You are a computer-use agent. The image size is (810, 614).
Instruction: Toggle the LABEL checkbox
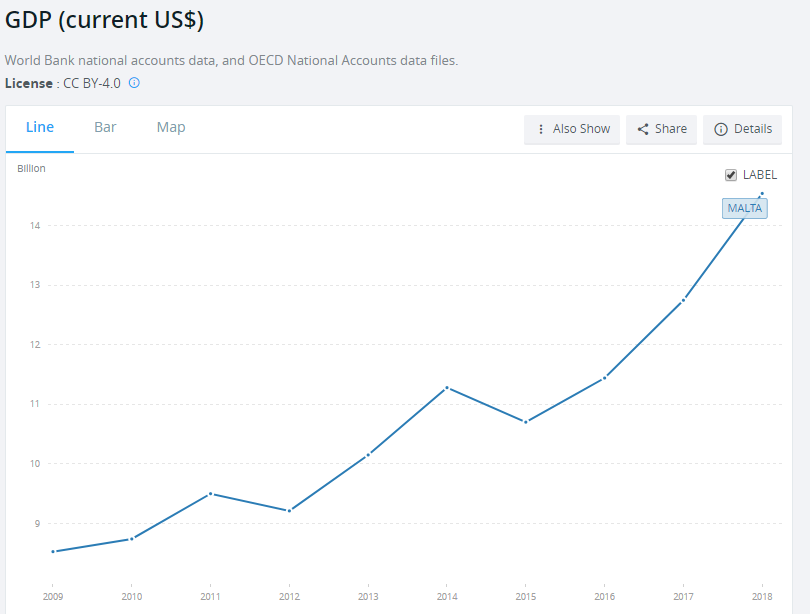click(x=730, y=175)
